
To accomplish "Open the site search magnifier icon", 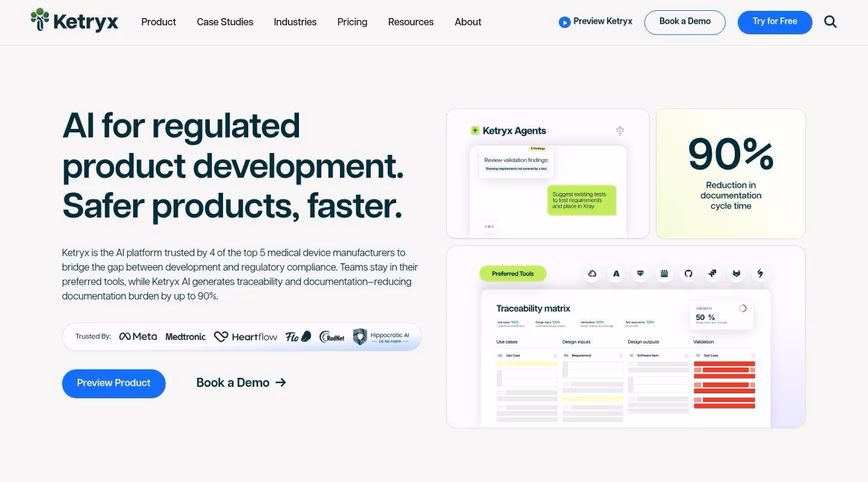I will (830, 22).
